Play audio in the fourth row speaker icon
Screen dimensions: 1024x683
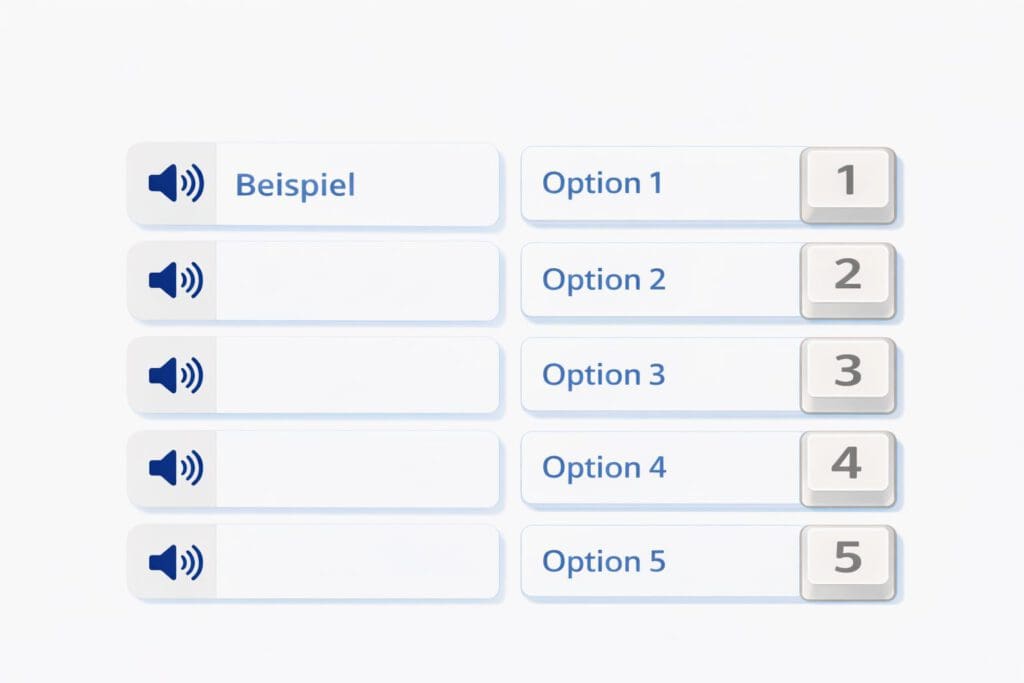point(176,468)
